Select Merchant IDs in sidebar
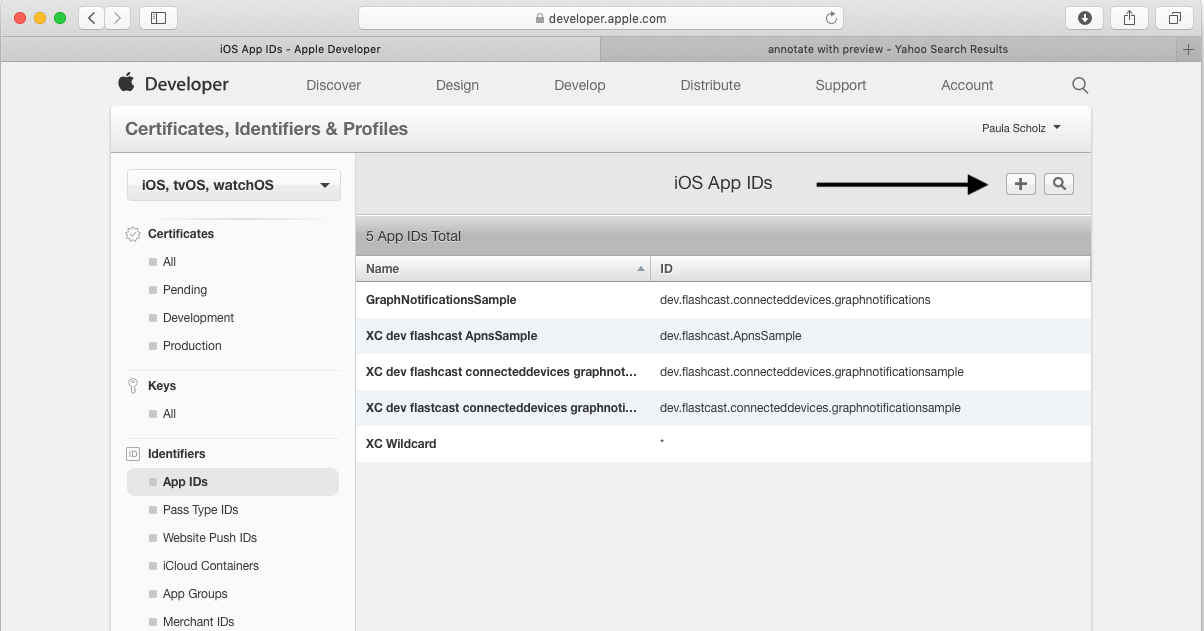The width and height of the screenshot is (1204, 631). 198,622
